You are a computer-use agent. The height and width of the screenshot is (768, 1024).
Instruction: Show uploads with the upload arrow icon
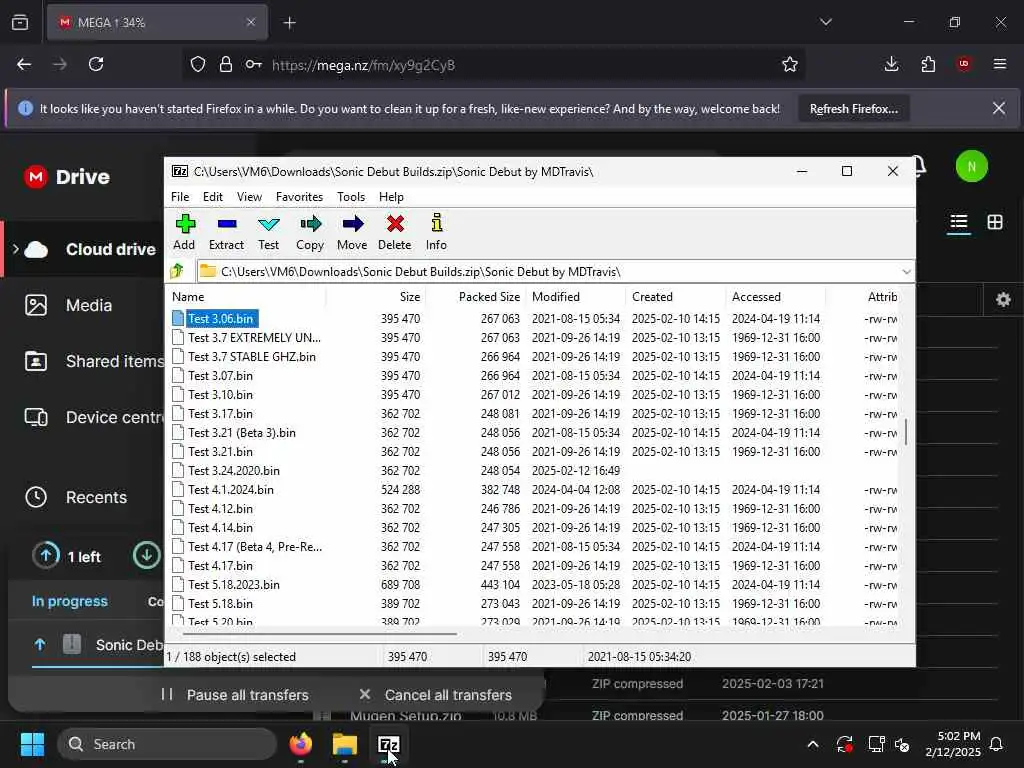[x=46, y=556]
